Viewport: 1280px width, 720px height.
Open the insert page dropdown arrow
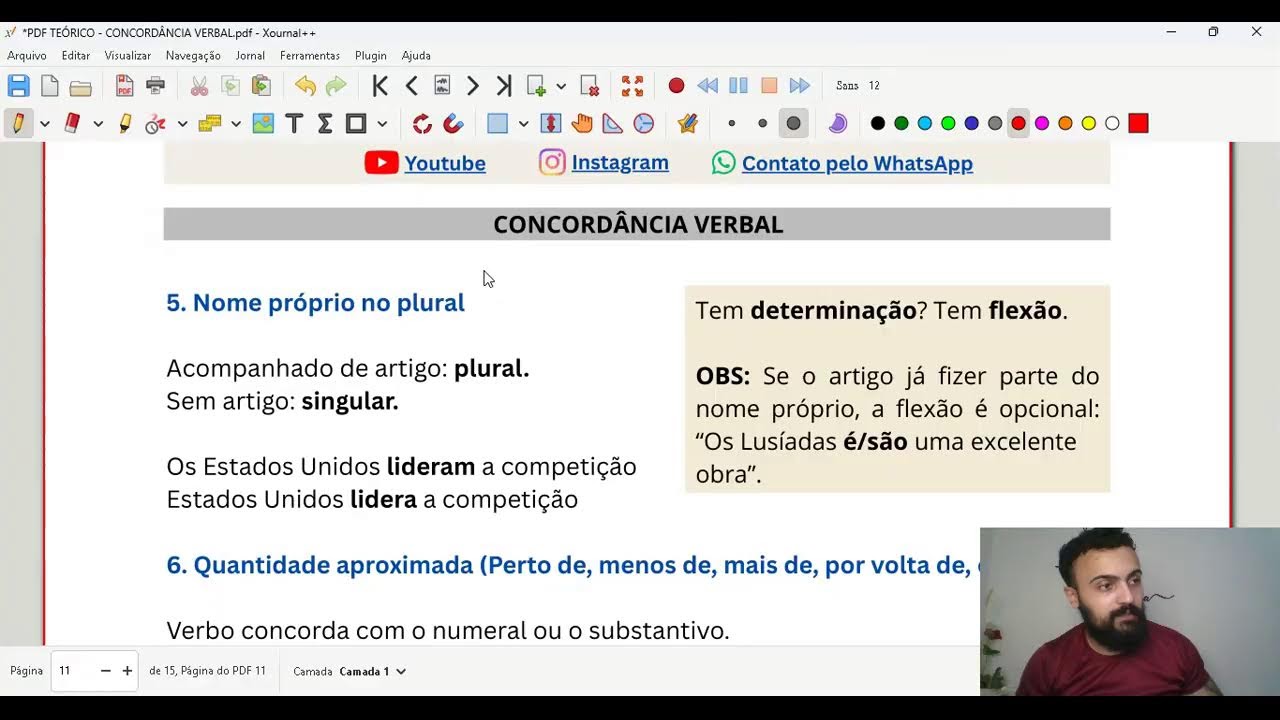pos(561,86)
